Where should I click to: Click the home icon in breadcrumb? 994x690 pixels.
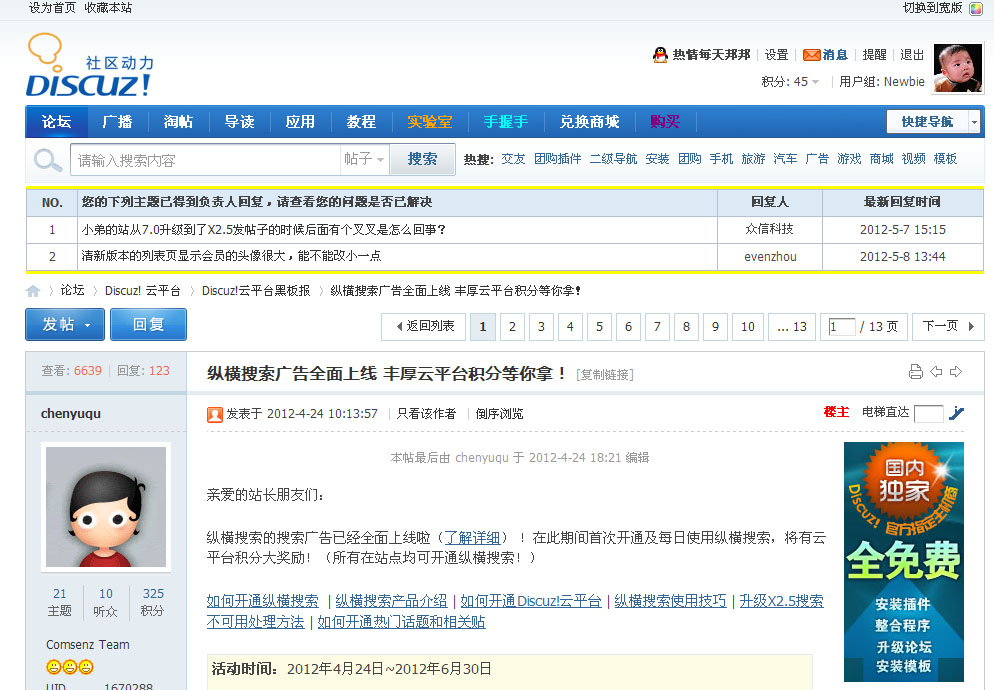point(33,291)
